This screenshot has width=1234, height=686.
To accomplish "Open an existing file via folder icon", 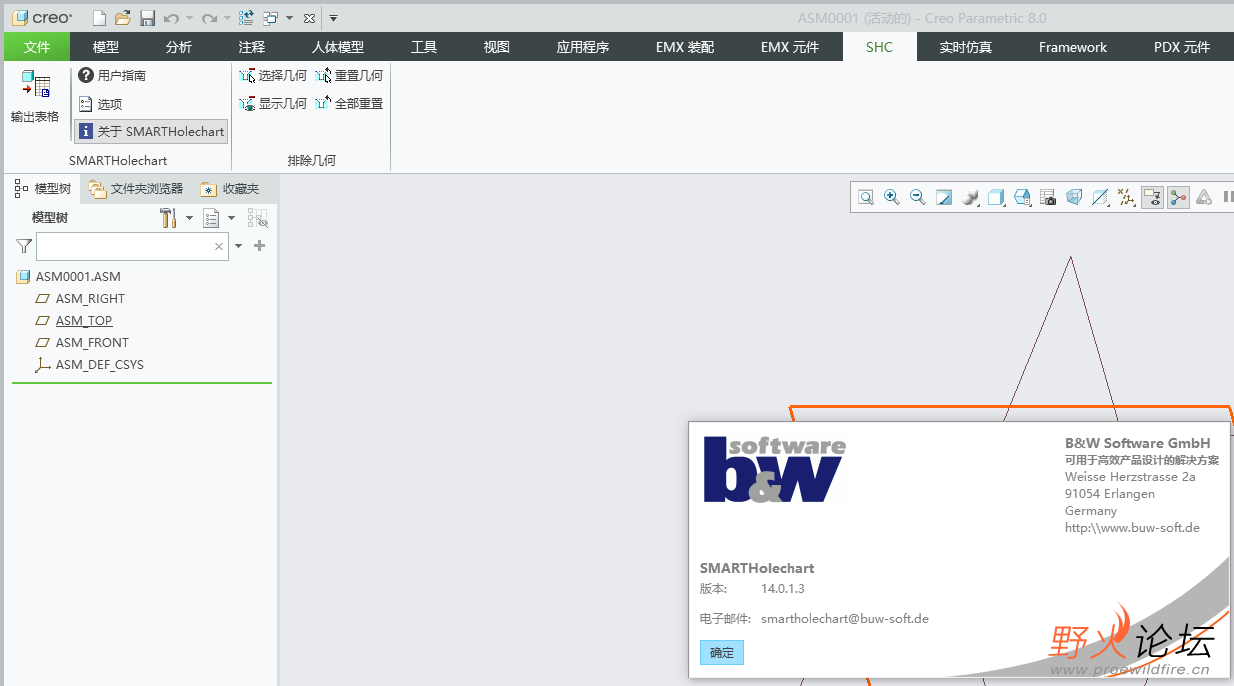I will click(123, 18).
